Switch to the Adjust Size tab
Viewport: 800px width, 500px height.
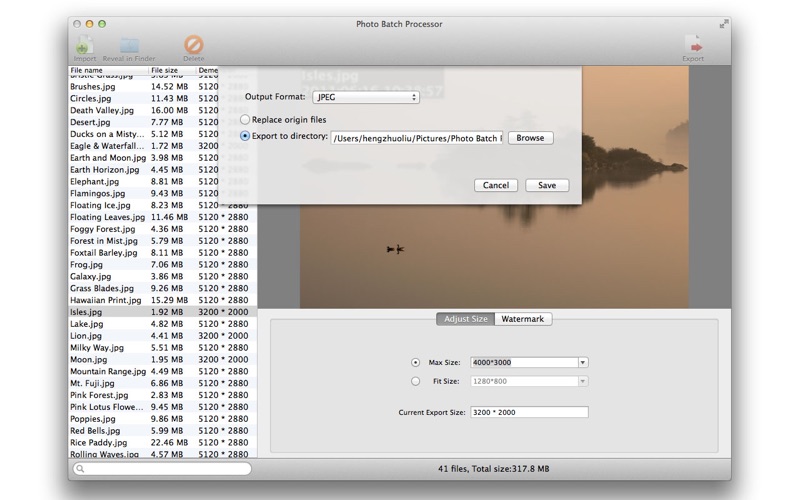tap(465, 319)
